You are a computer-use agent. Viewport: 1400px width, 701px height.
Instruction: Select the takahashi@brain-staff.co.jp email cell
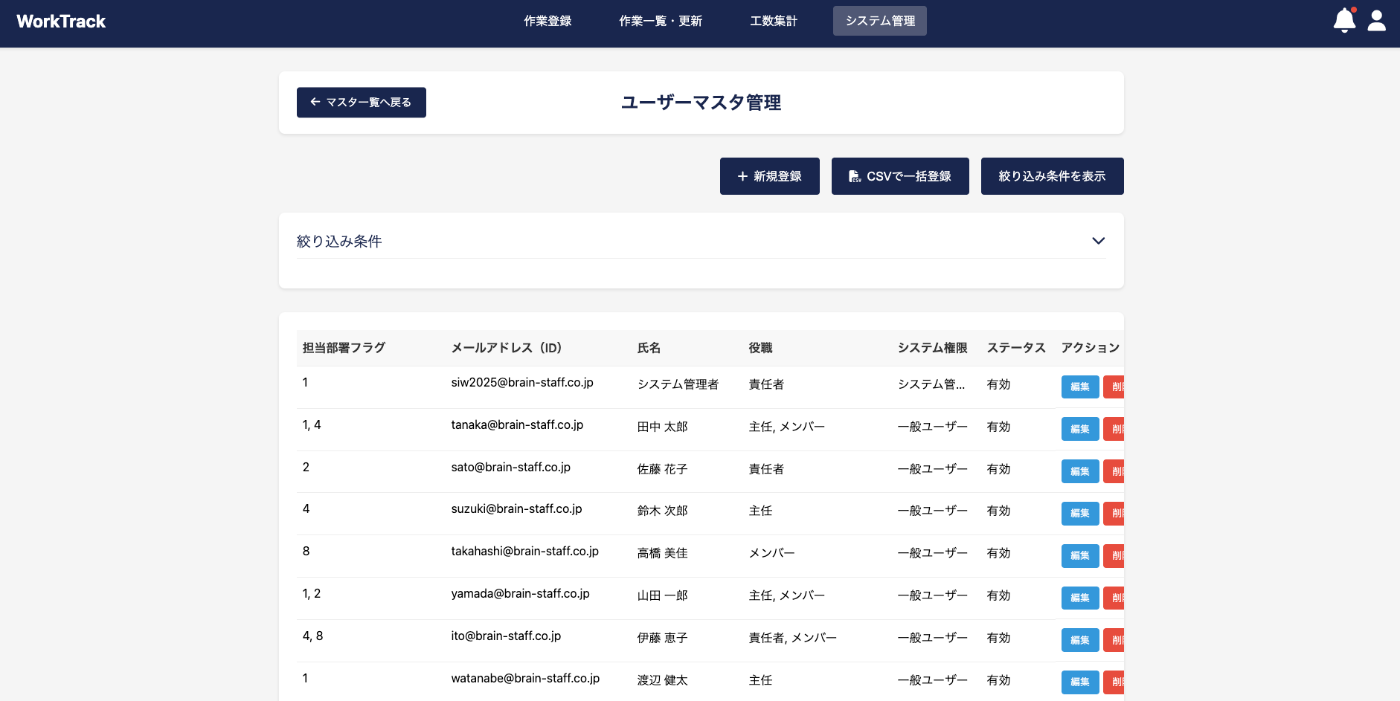coord(525,551)
